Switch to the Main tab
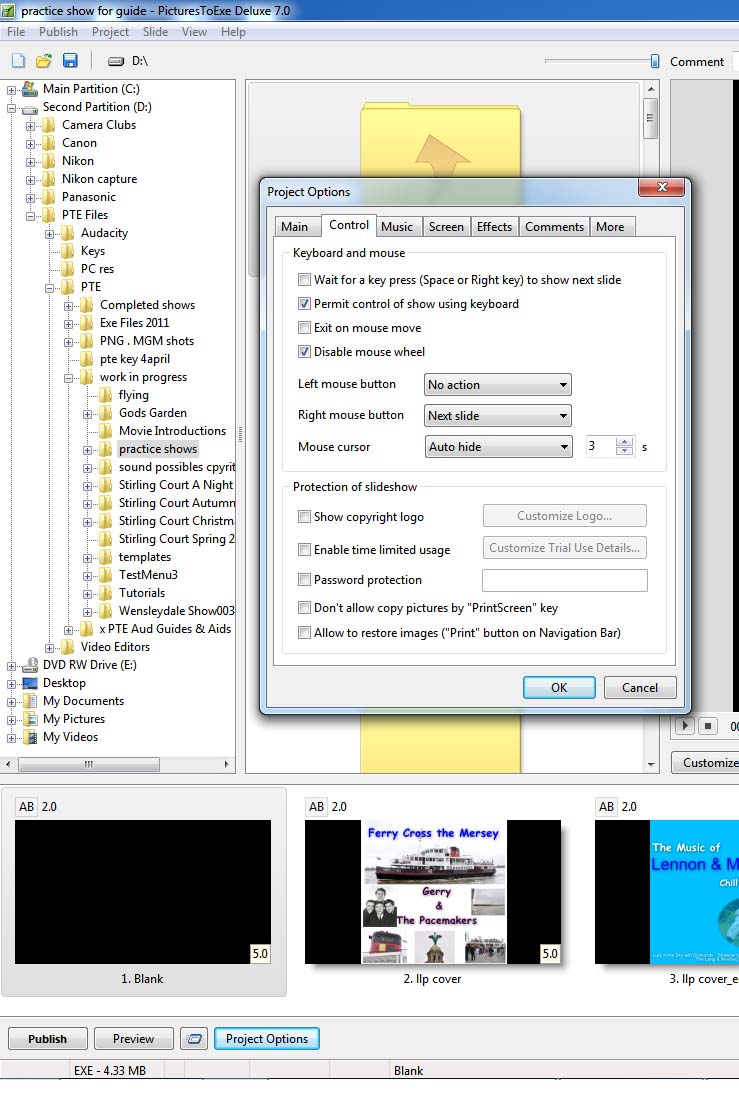Viewport: 739px width, 1119px height. click(x=295, y=227)
